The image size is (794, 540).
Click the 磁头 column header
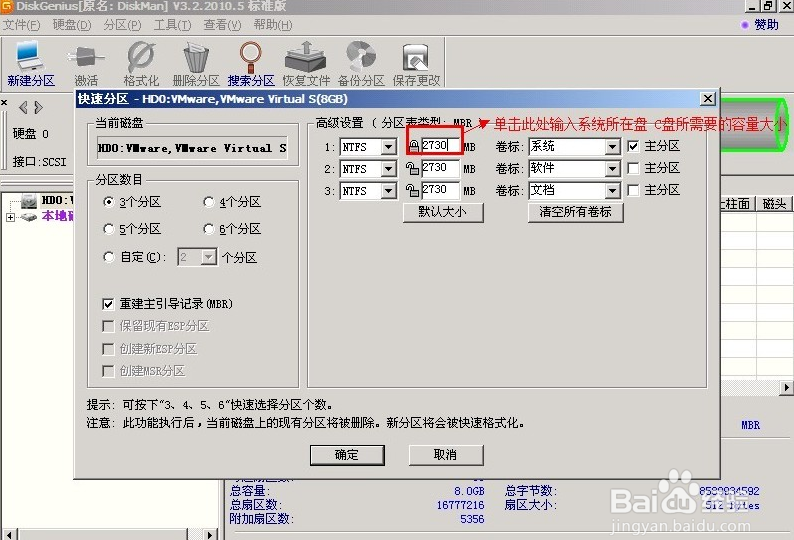[774, 204]
